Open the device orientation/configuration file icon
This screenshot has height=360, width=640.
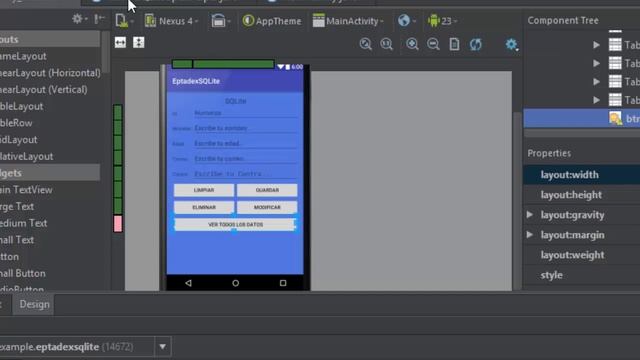[x=124, y=20]
